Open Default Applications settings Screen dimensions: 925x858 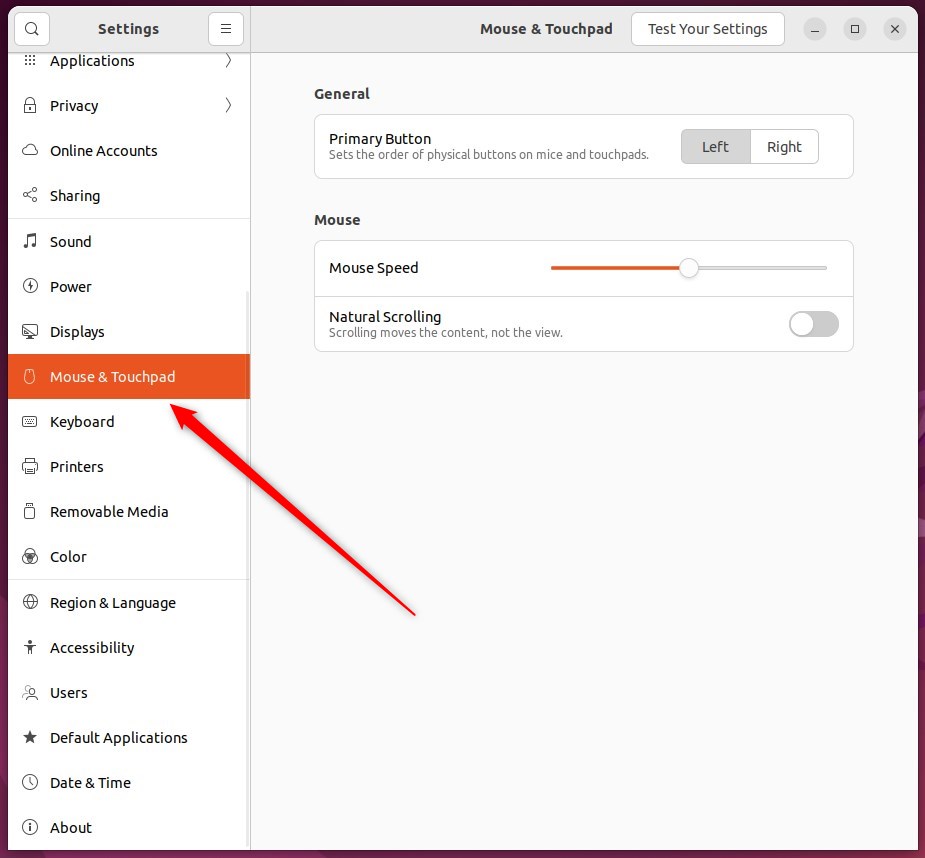[x=118, y=737]
